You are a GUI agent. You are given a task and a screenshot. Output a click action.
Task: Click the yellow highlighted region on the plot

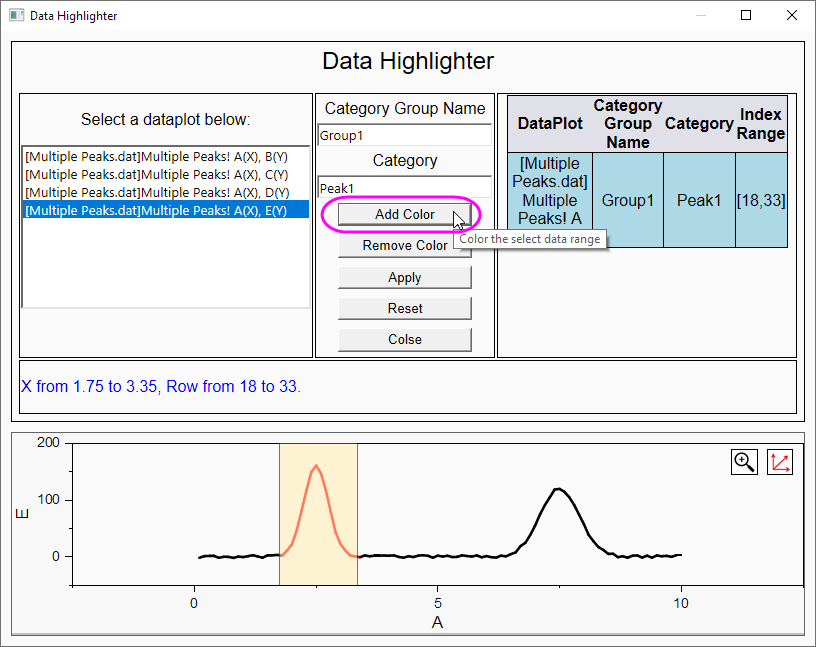pos(317,510)
